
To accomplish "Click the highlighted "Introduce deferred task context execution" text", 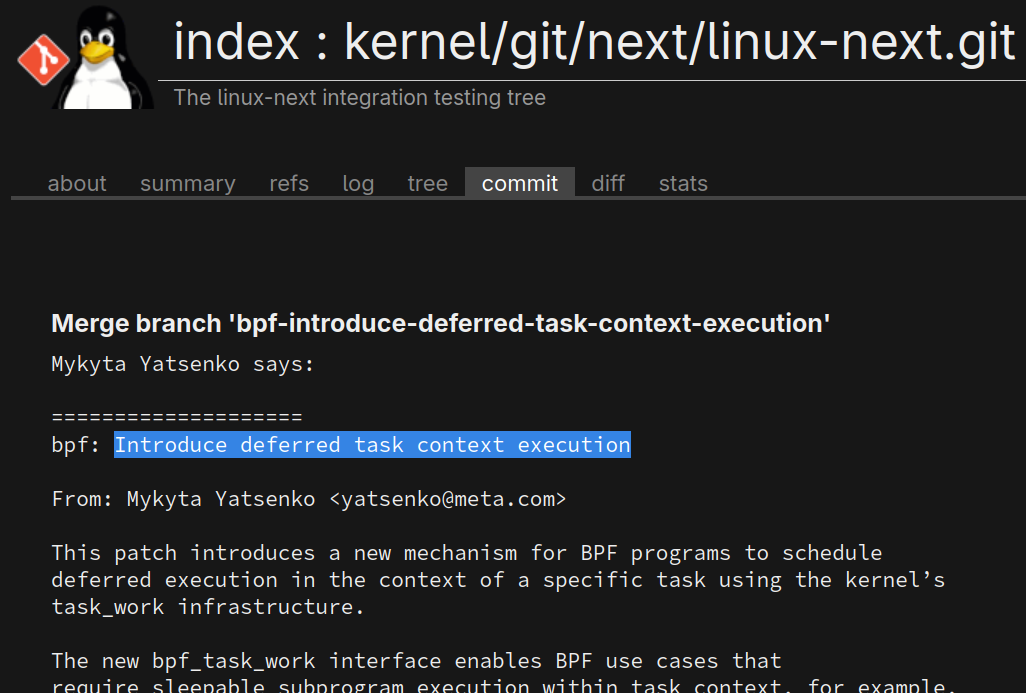I will click(x=372, y=445).
